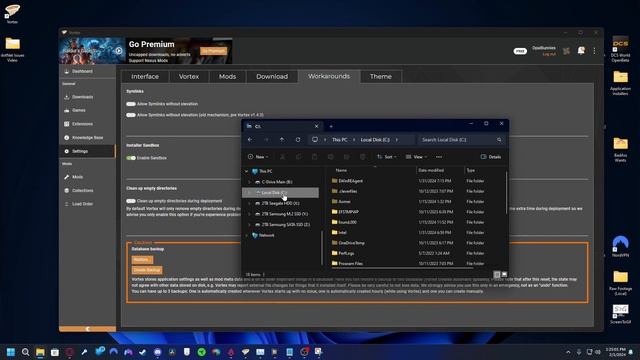Viewport: 640px width, 360px height.
Task: Open File Explorer from the taskbar
Action: [x=40, y=352]
